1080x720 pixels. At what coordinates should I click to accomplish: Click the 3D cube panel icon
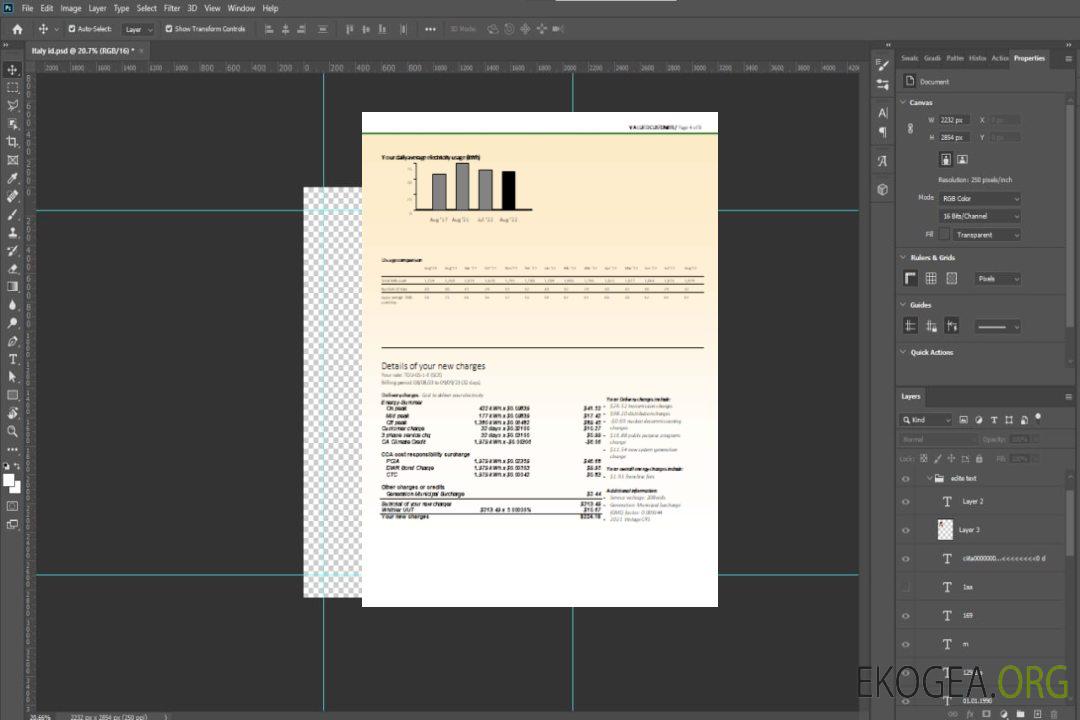[882, 189]
